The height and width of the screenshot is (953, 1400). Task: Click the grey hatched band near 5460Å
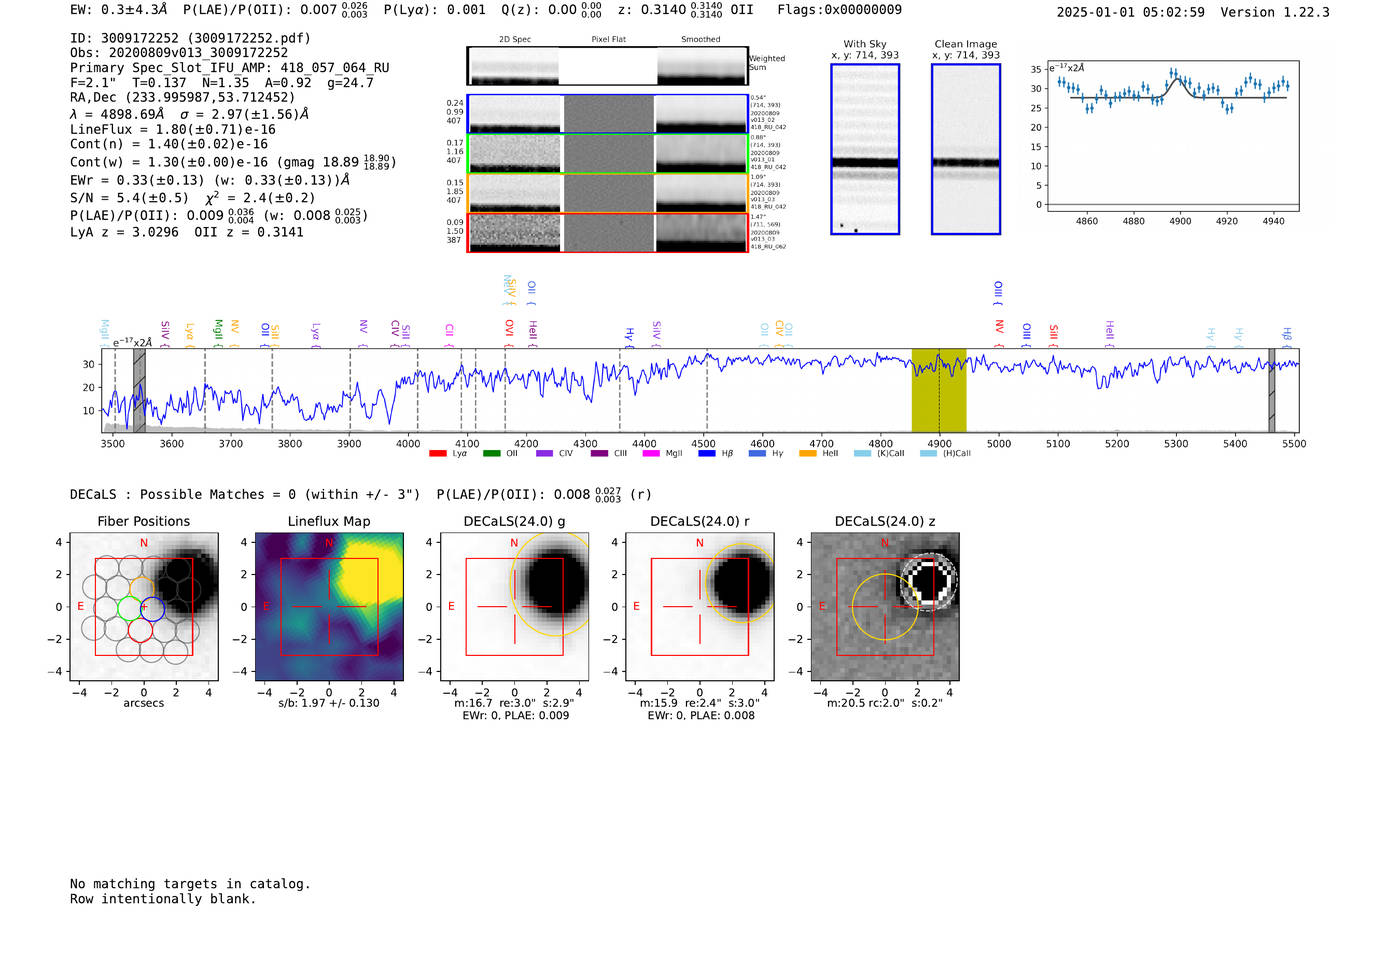click(x=1272, y=390)
